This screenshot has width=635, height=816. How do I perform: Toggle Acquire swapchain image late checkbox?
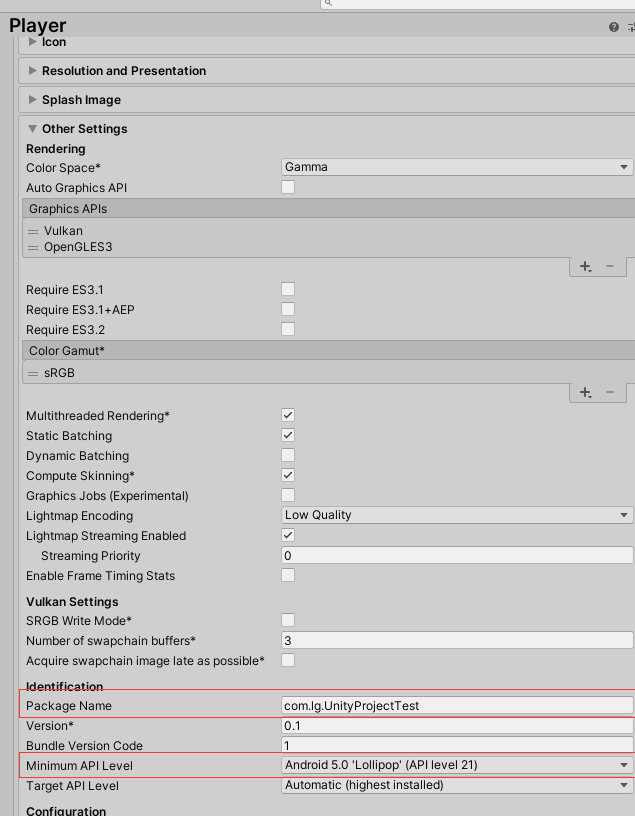point(288,660)
